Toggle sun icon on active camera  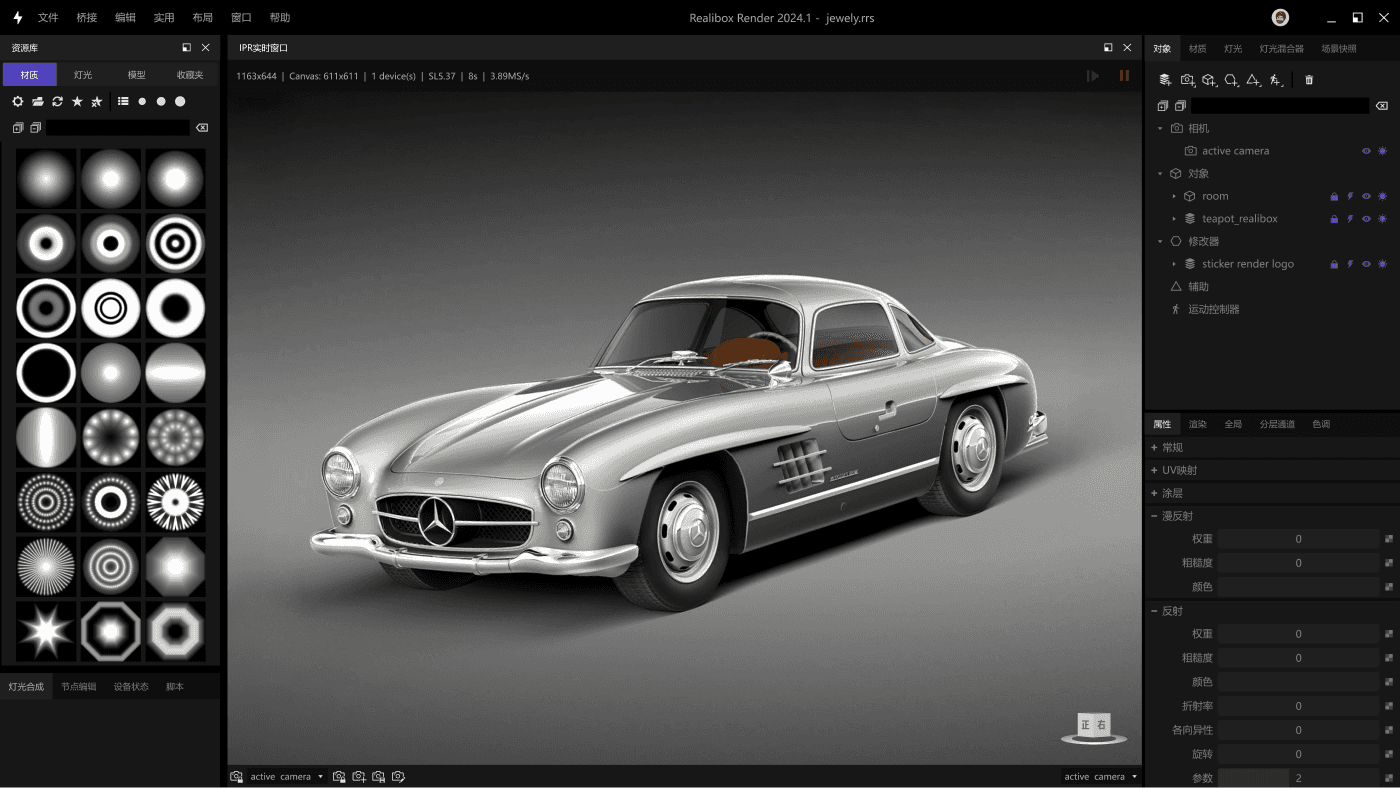(1382, 151)
